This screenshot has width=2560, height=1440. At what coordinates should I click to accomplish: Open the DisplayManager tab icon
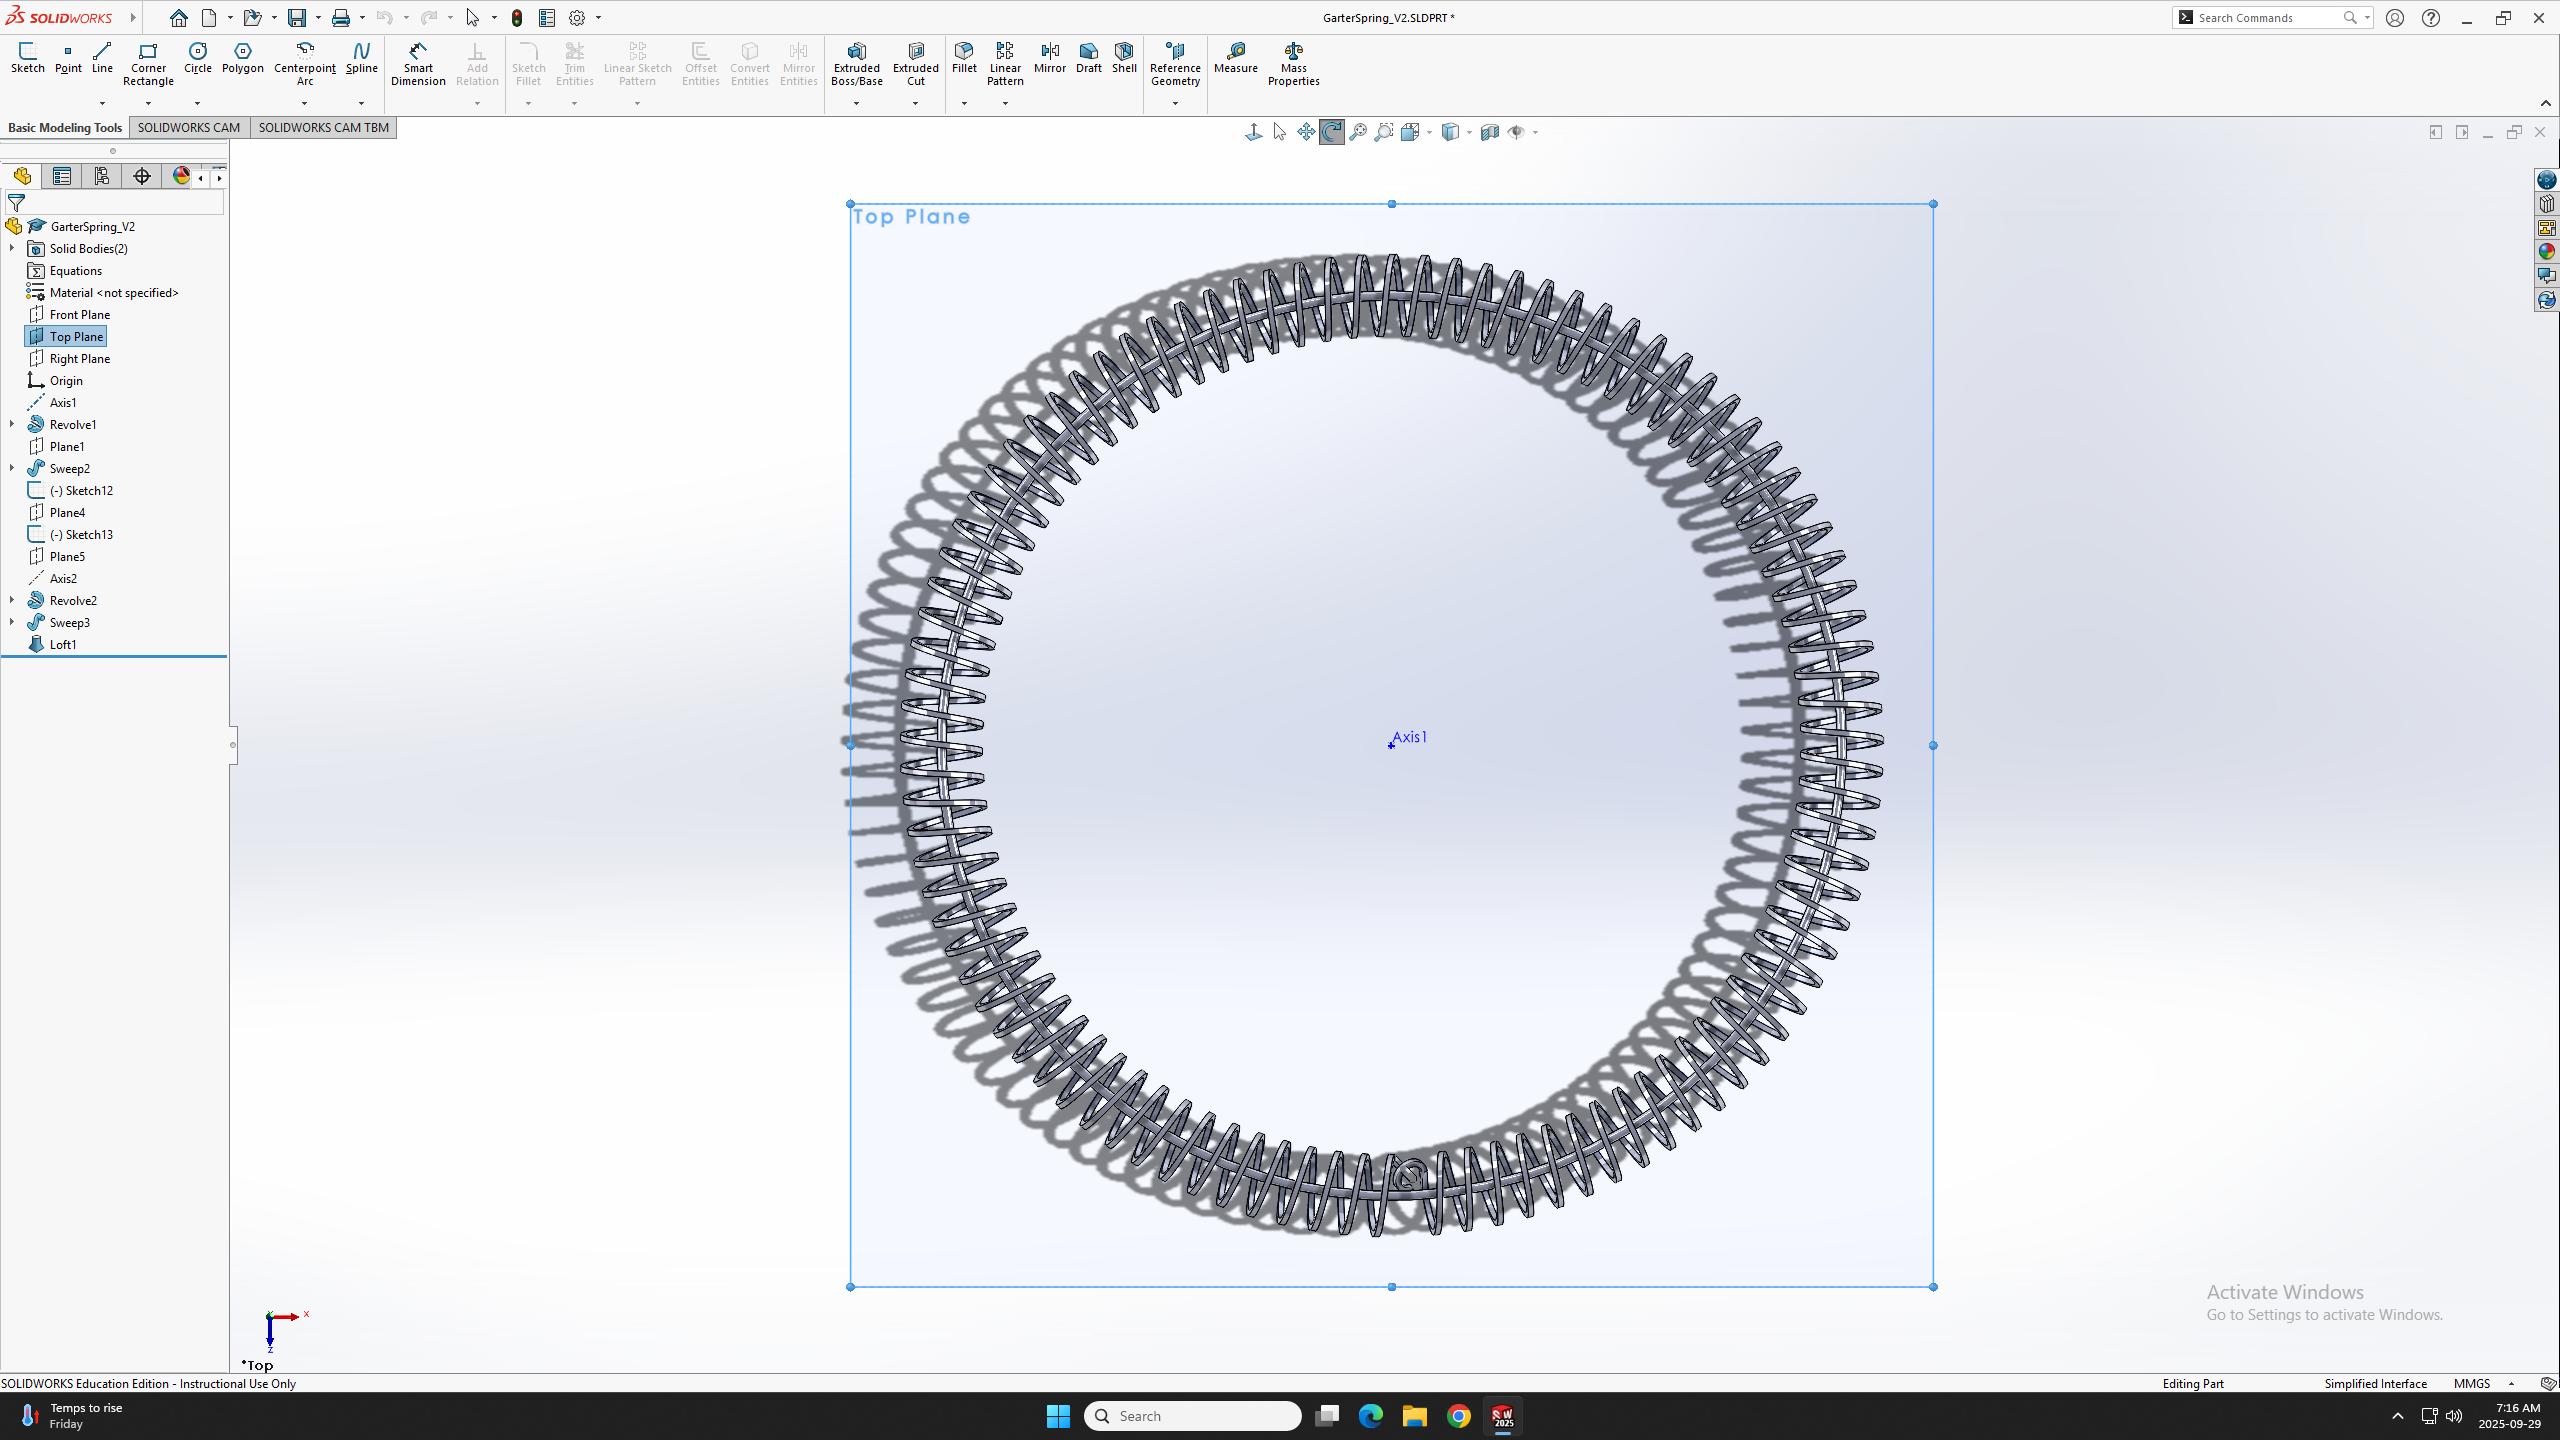[x=181, y=177]
